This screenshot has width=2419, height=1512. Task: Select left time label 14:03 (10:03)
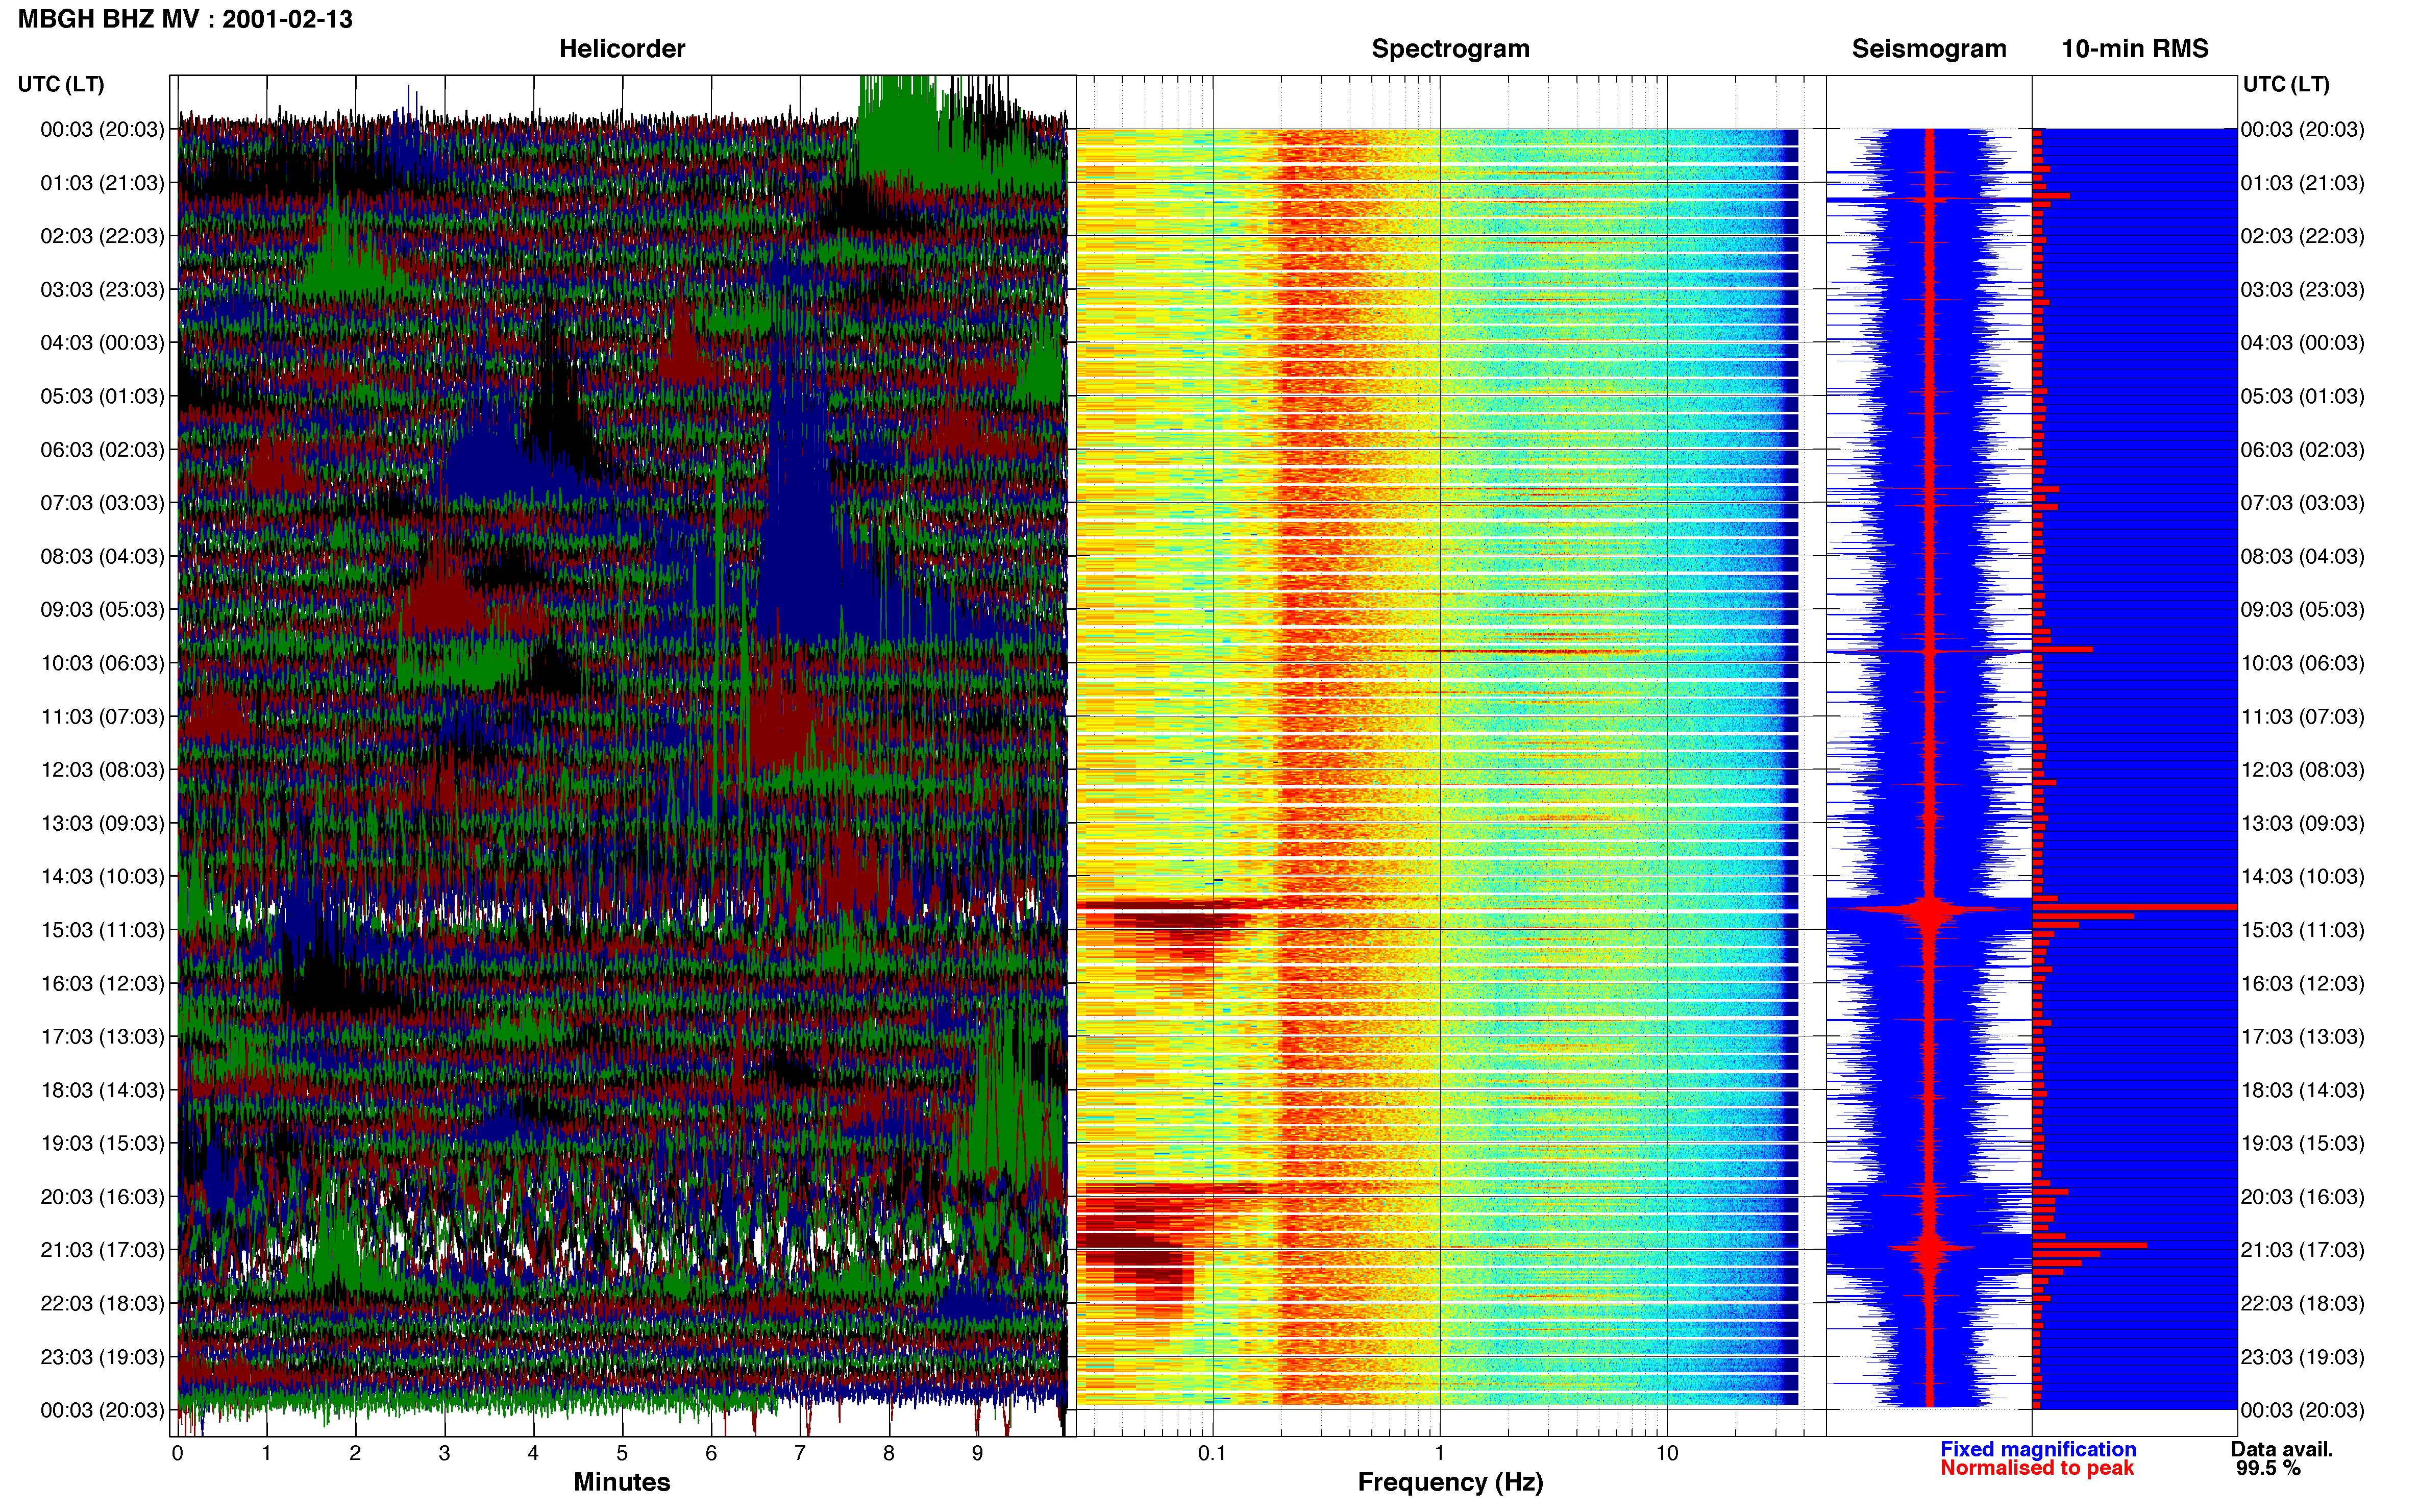pos(102,877)
